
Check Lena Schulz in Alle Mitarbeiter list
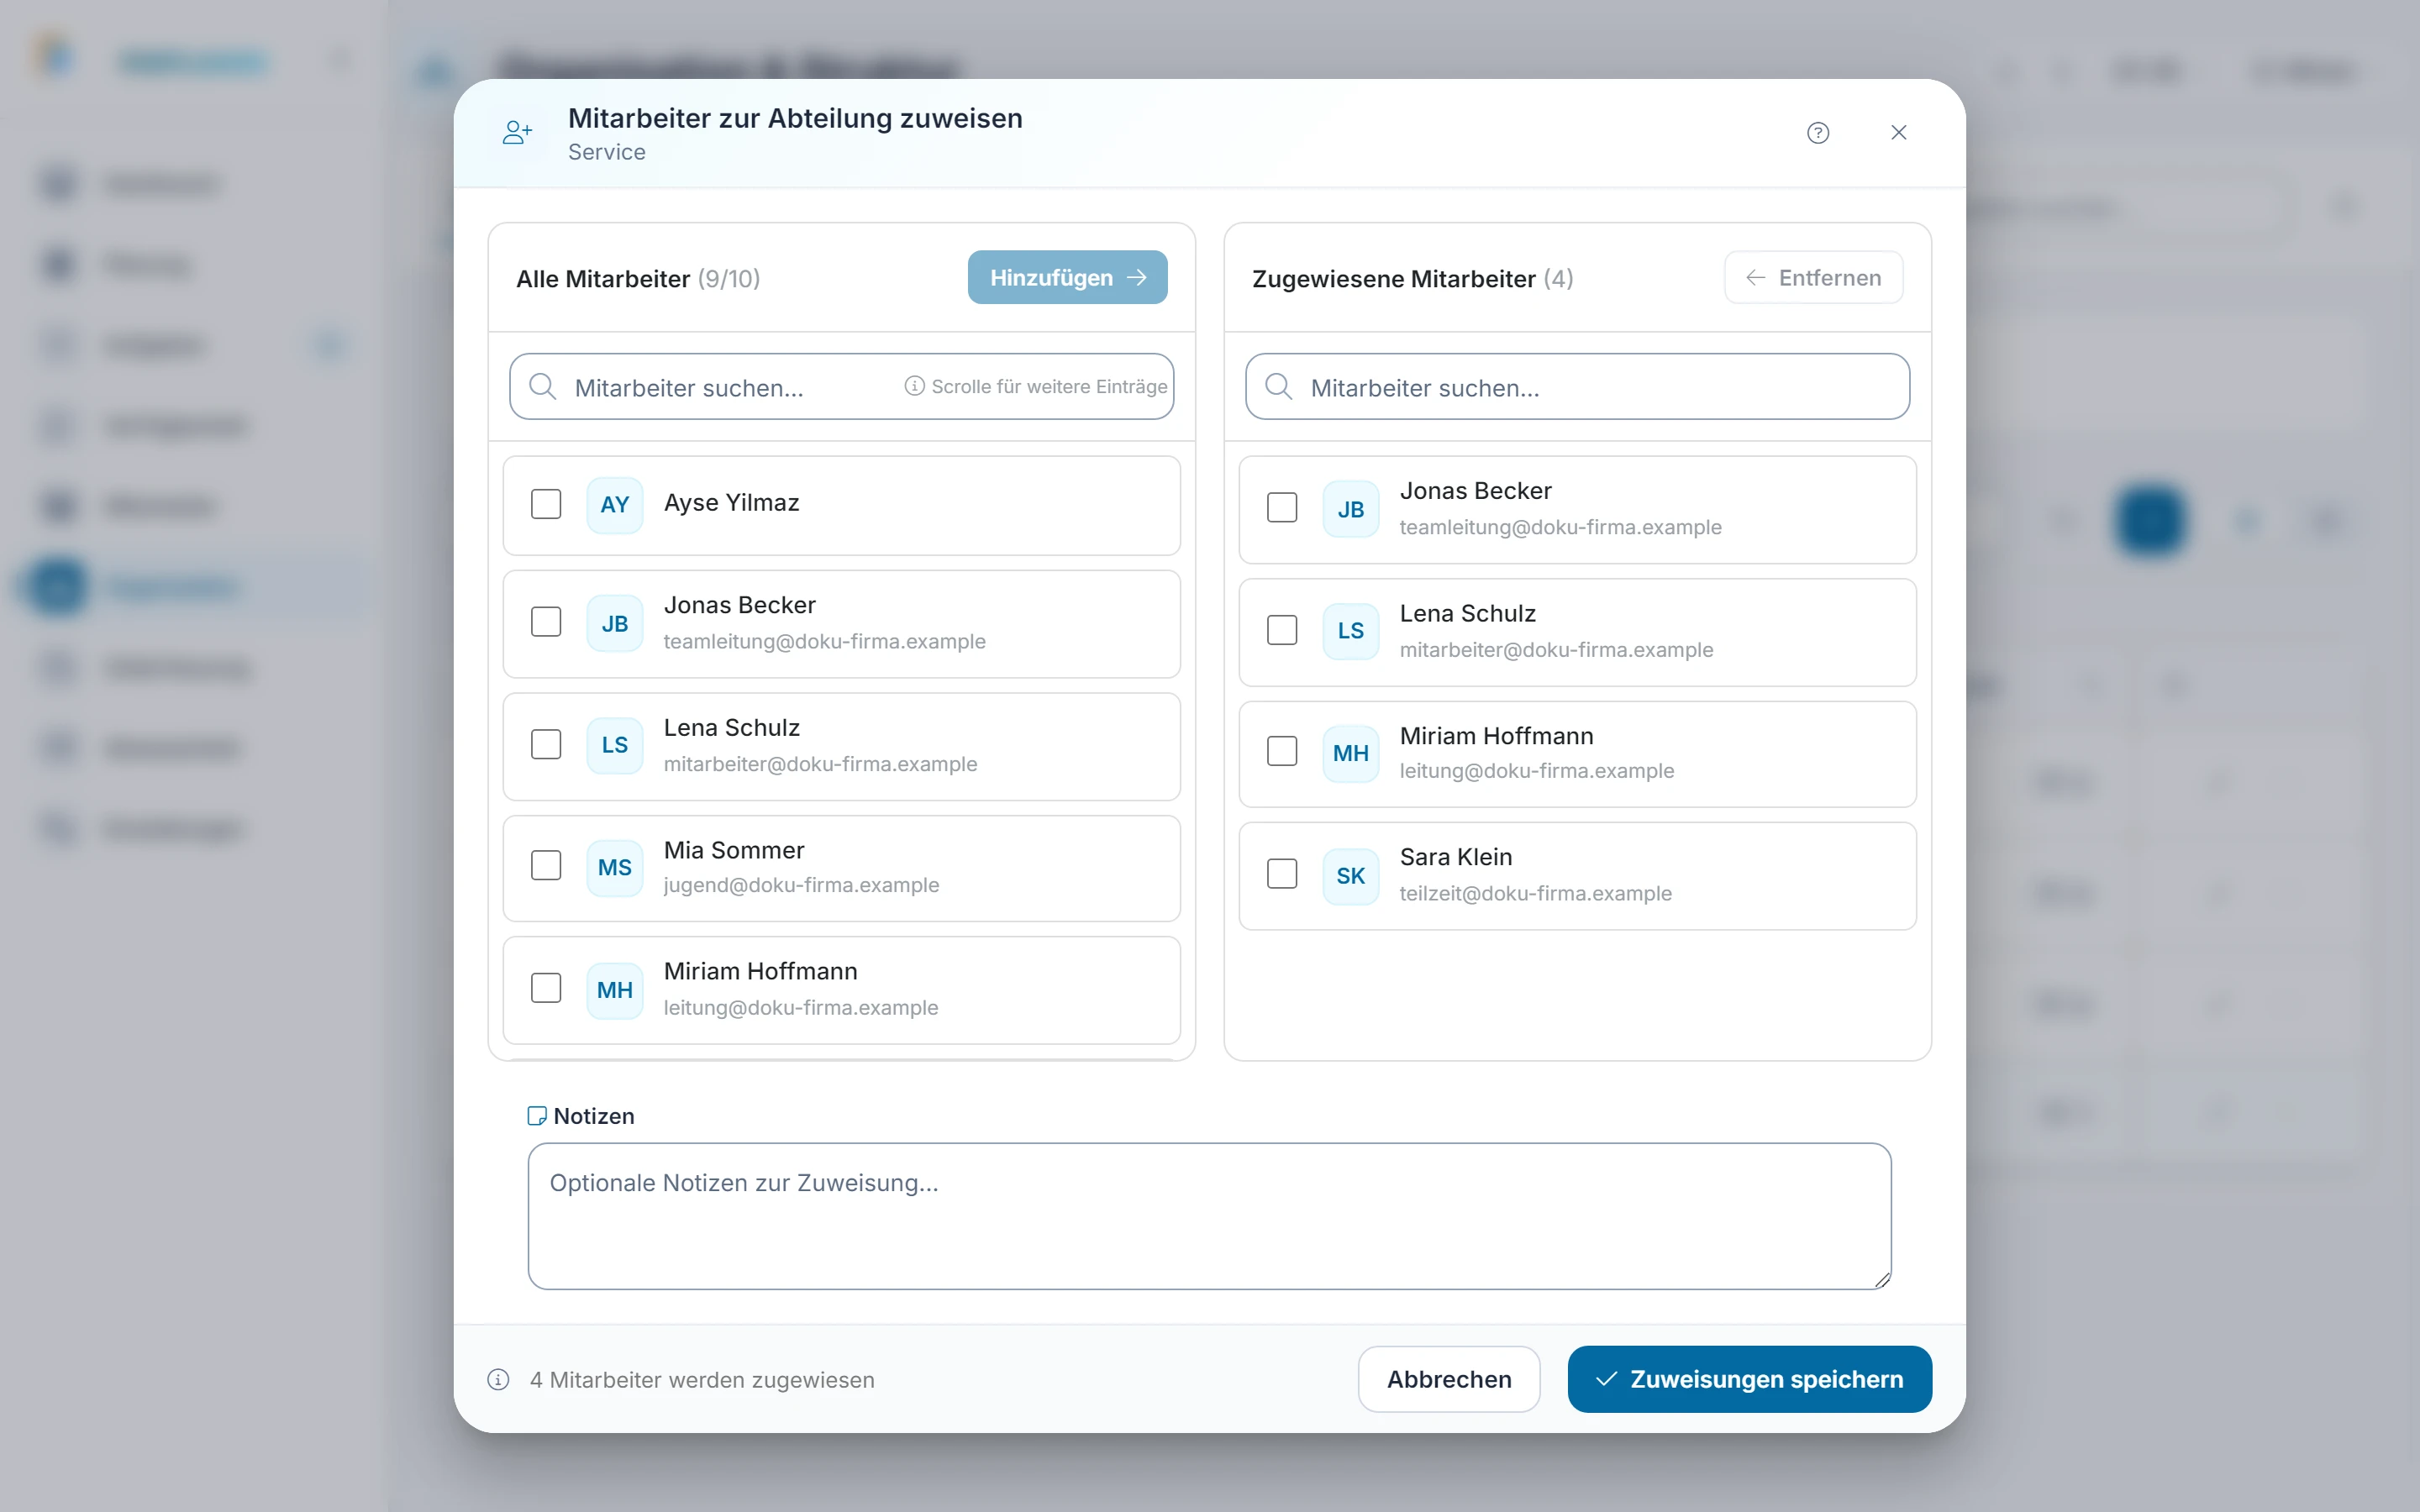[546, 744]
